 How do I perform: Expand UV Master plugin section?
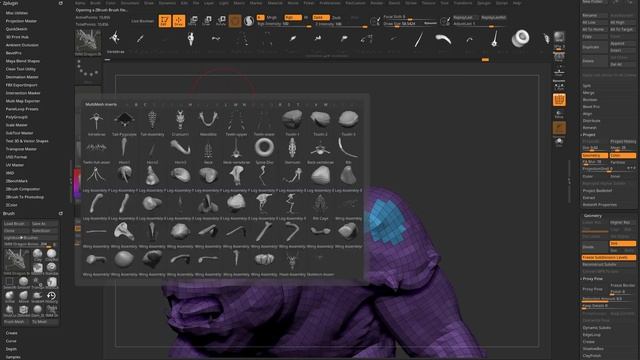click(15, 165)
